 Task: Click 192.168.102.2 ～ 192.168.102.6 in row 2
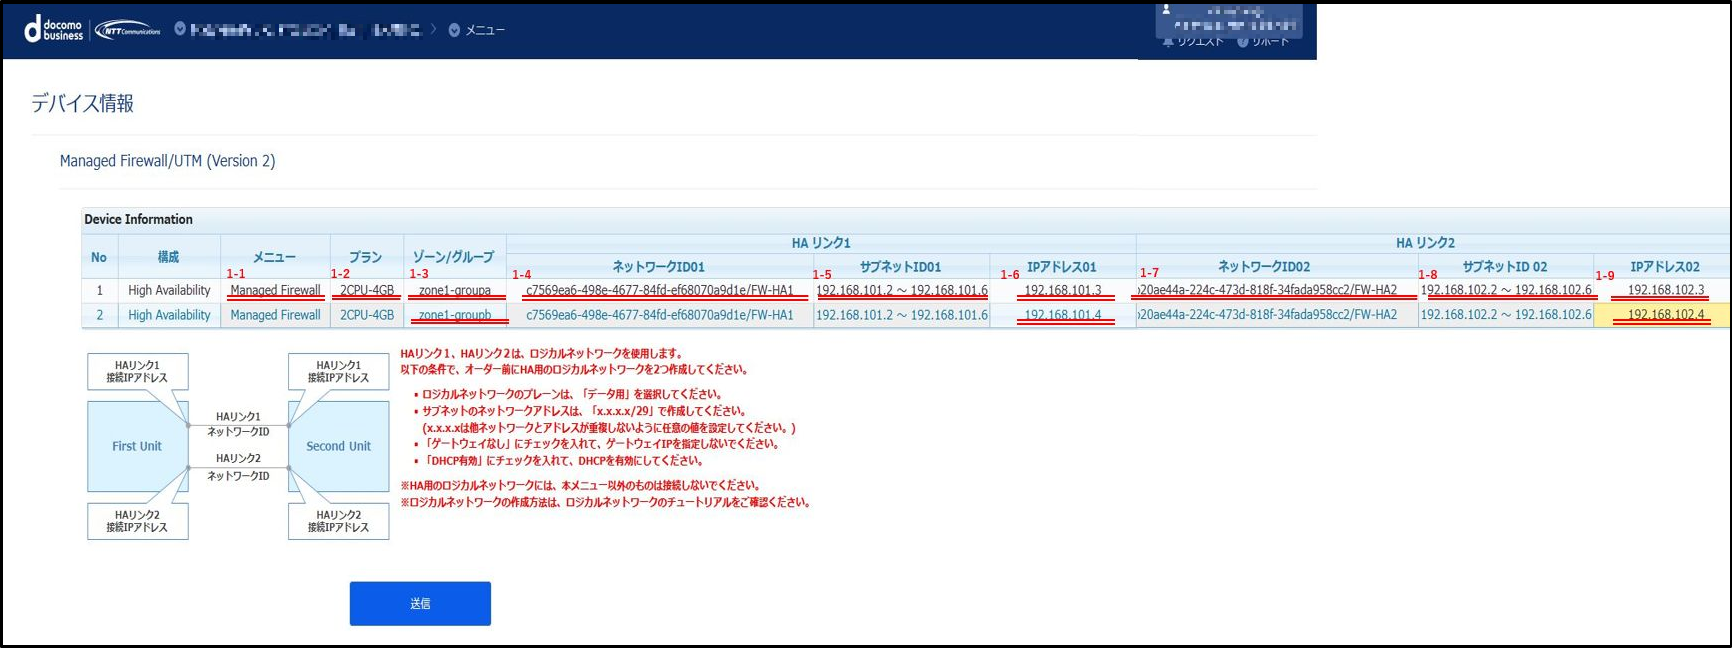coord(1506,315)
